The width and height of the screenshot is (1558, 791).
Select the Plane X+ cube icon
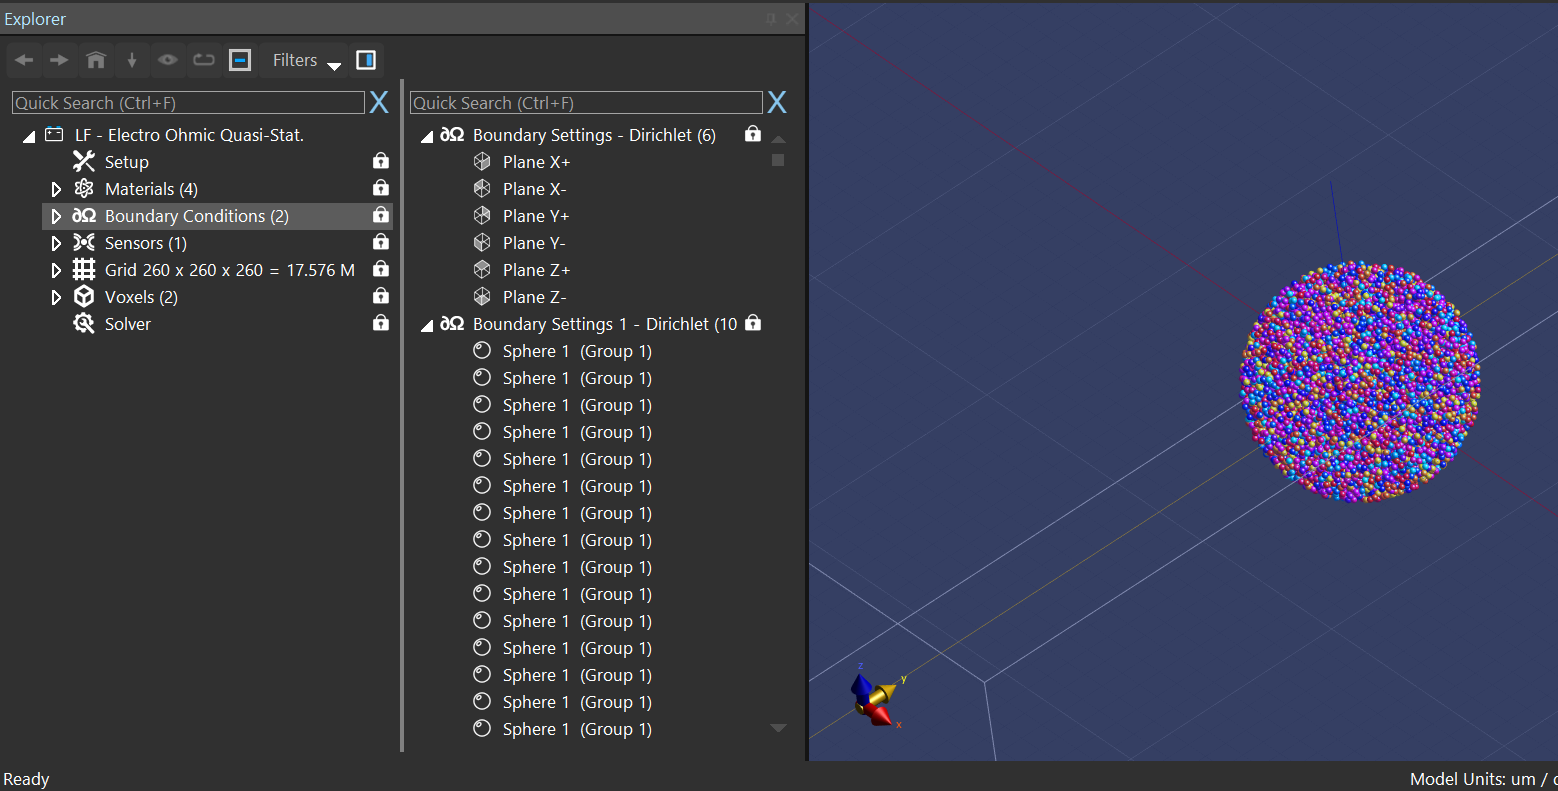coord(482,161)
